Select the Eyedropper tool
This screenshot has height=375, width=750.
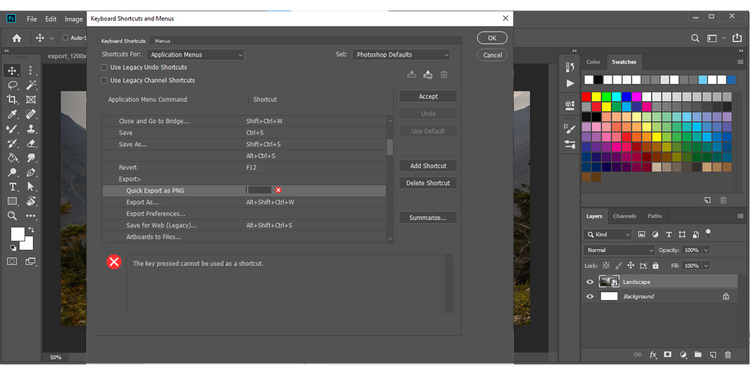(12, 114)
